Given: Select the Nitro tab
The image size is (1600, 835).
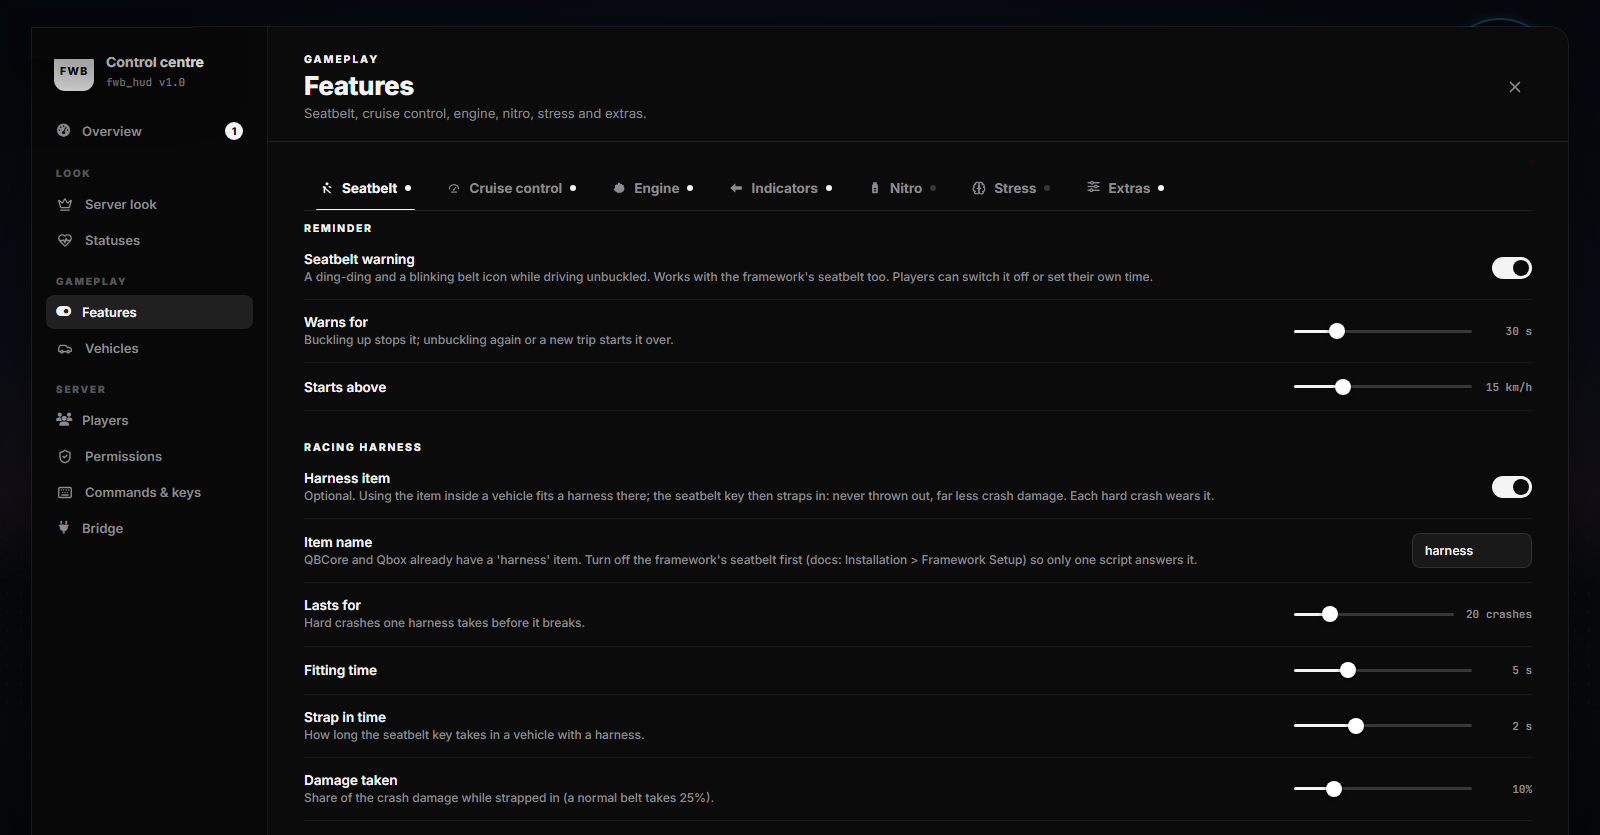Looking at the screenshot, I should pyautogui.click(x=903, y=188).
